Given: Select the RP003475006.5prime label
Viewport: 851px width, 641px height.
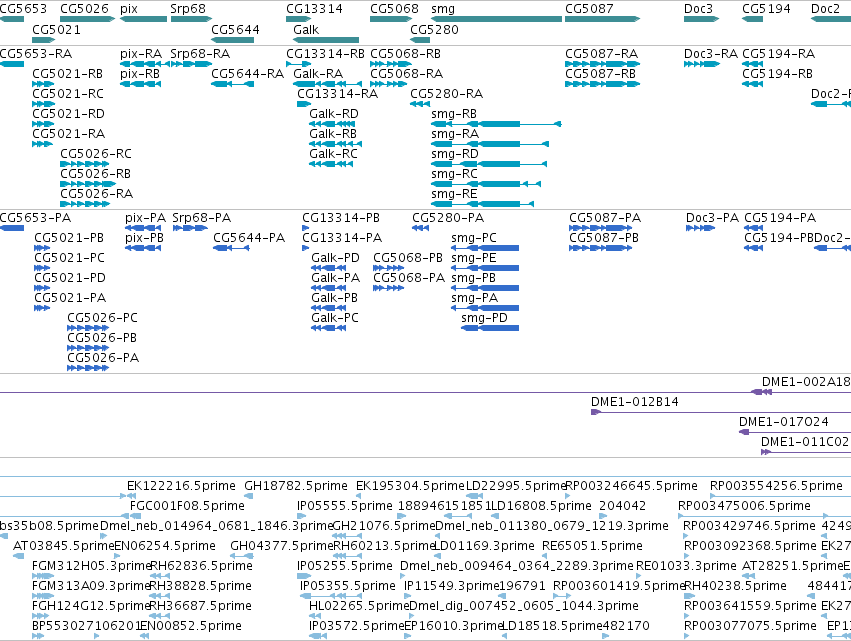Looking at the screenshot, I should pyautogui.click(x=744, y=506).
